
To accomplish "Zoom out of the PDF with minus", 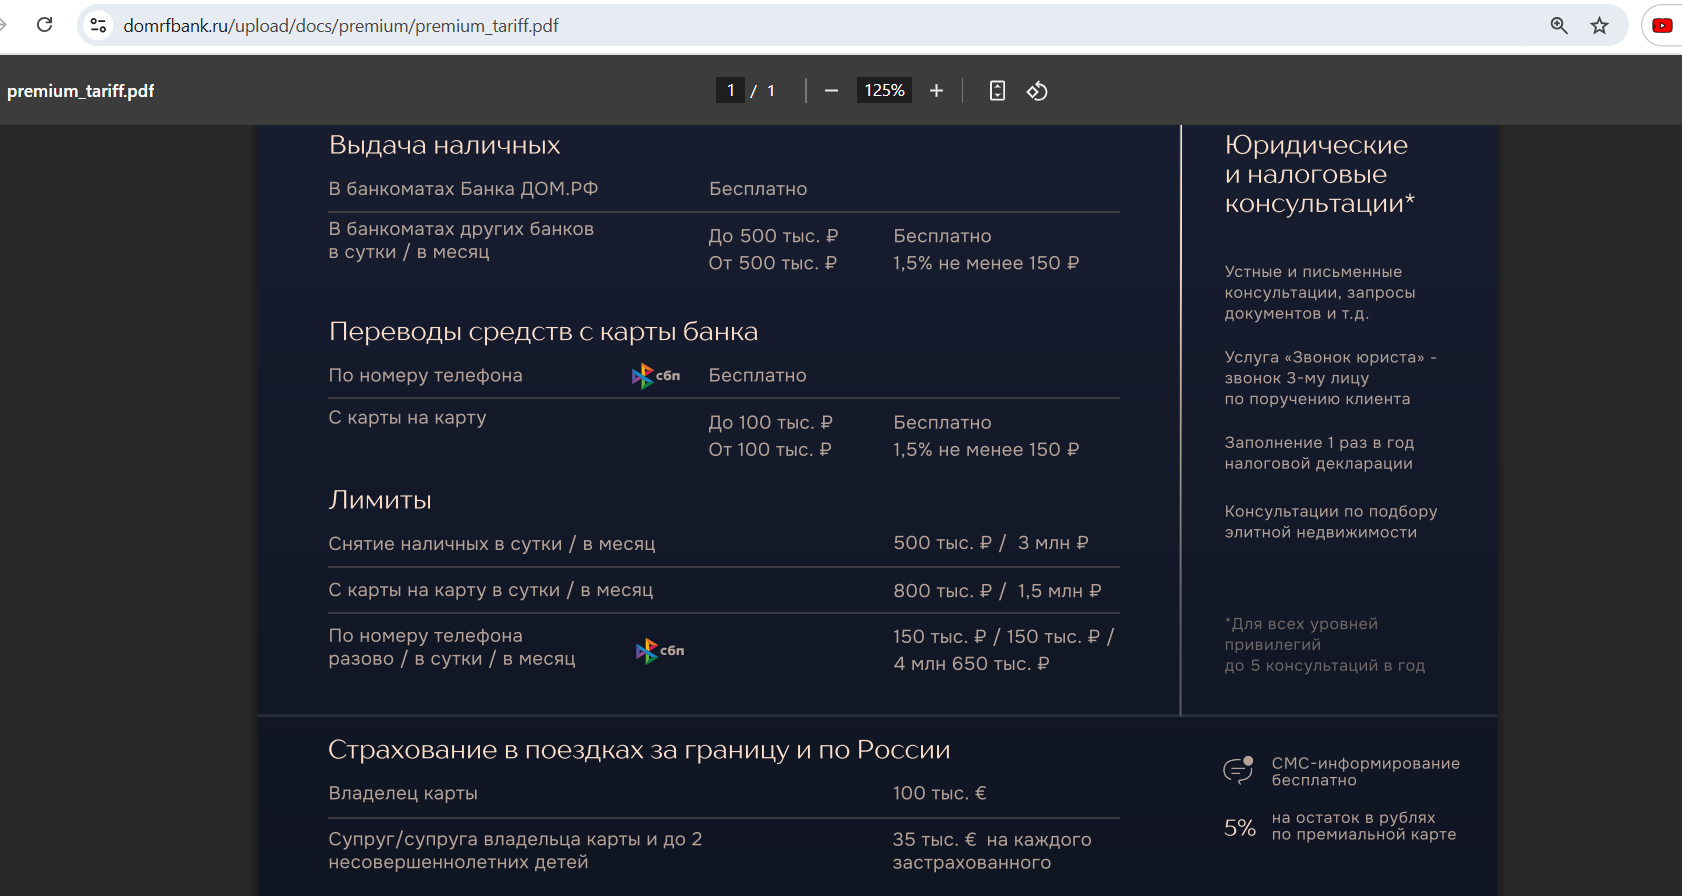I will coord(831,91).
